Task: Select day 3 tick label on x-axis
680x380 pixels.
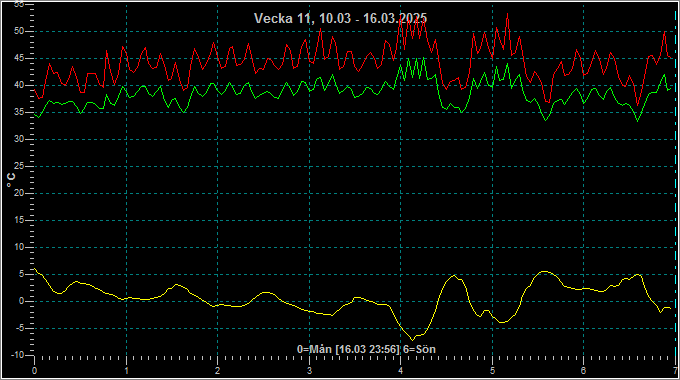Action: (x=309, y=371)
